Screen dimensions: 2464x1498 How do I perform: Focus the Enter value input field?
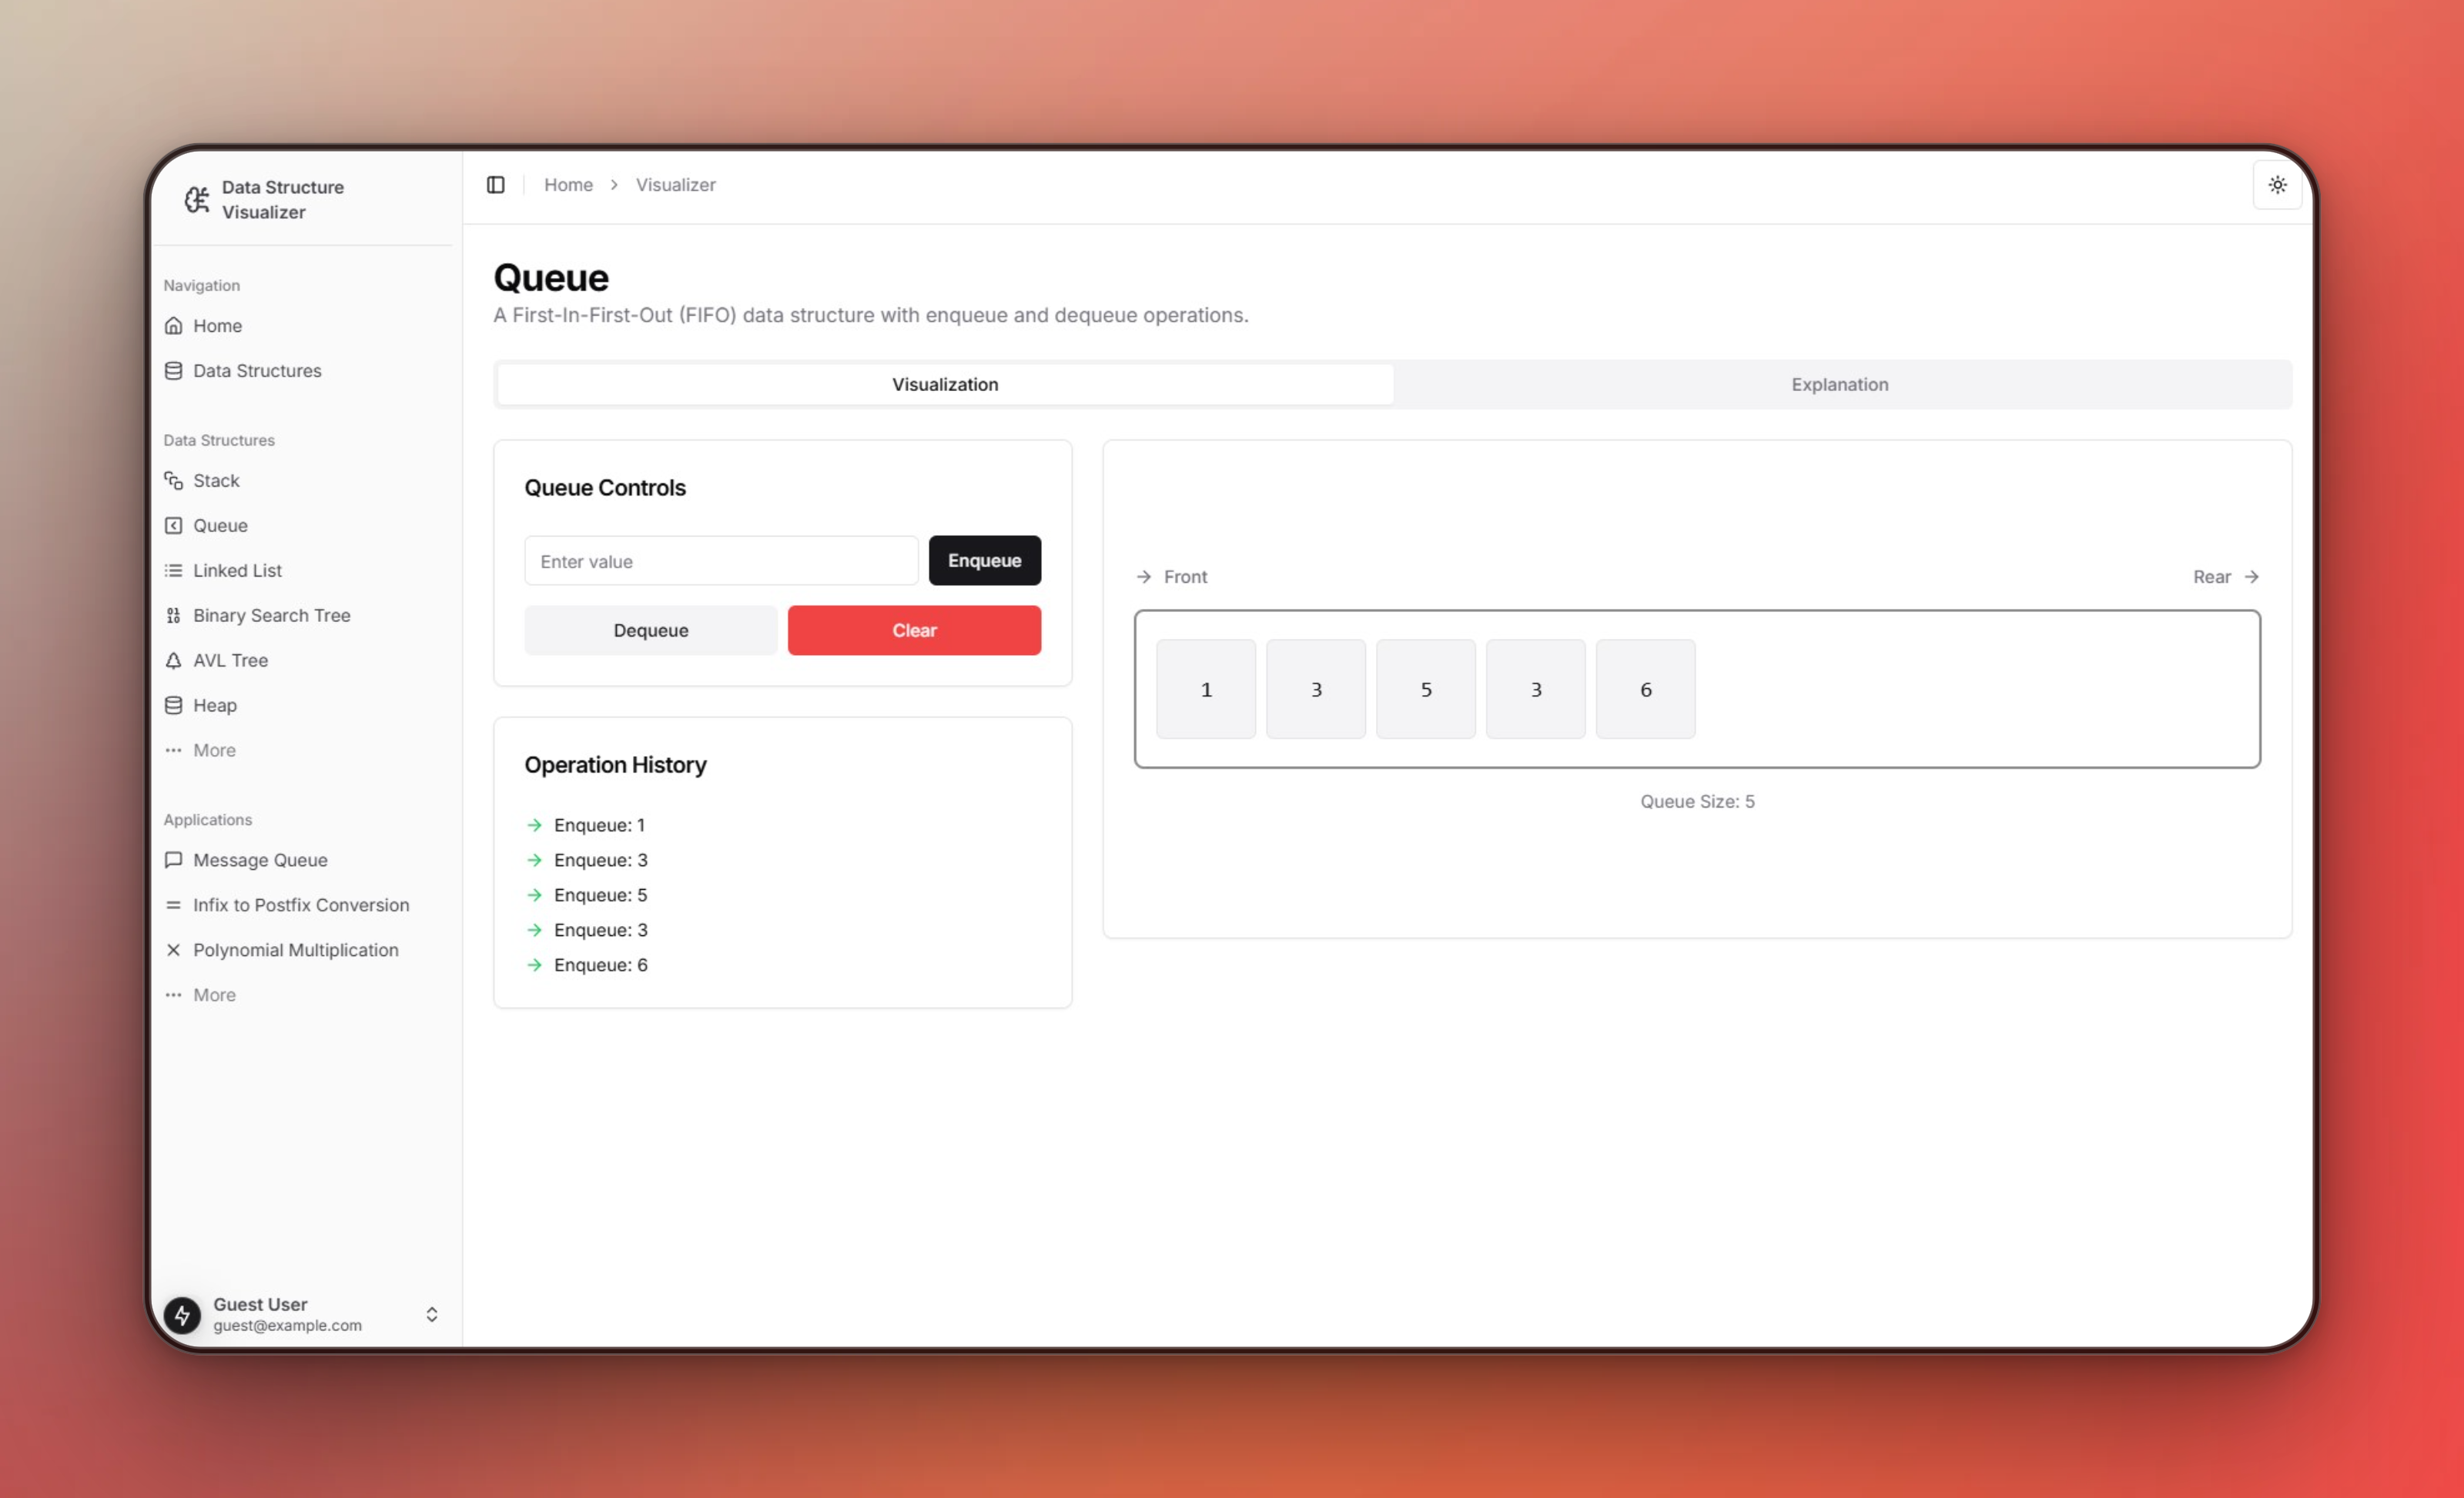[x=720, y=562]
